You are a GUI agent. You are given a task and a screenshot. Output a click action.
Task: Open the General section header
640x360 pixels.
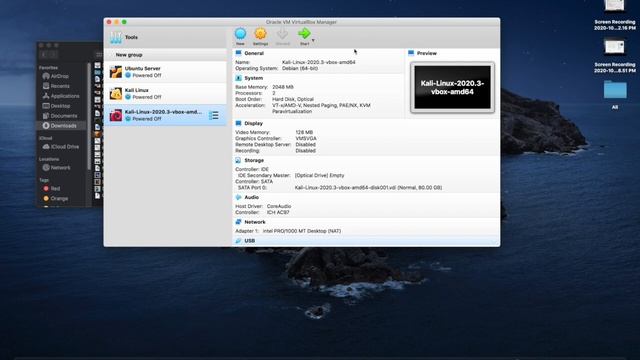click(x=254, y=53)
